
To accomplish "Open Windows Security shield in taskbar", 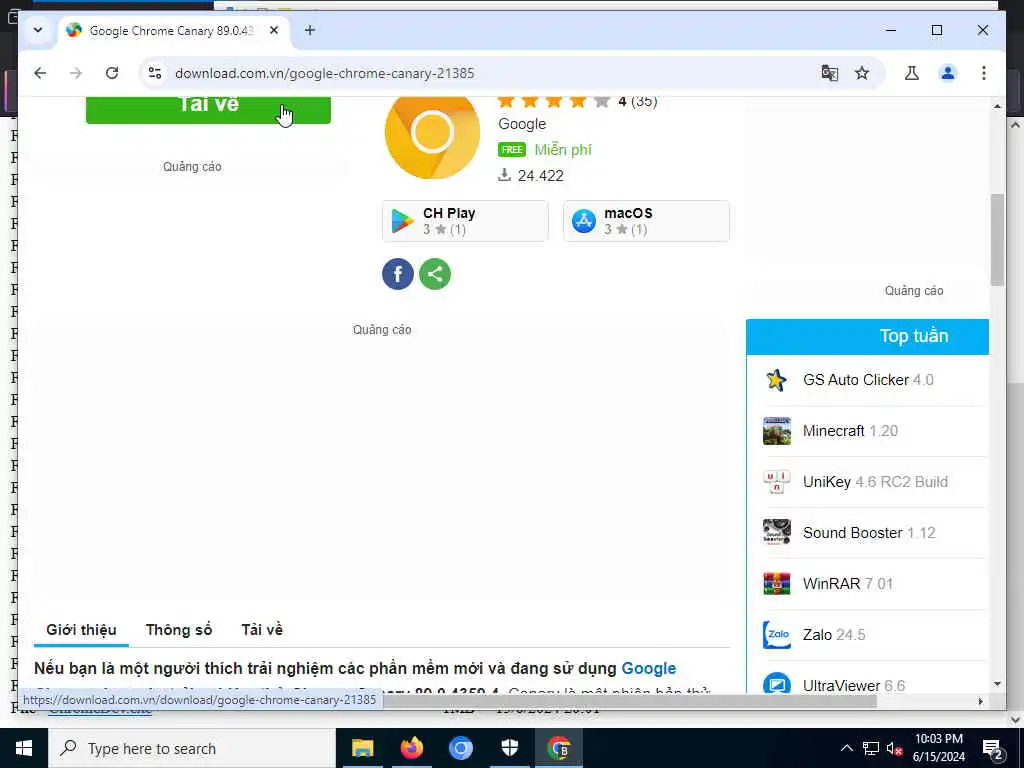I will (x=509, y=748).
